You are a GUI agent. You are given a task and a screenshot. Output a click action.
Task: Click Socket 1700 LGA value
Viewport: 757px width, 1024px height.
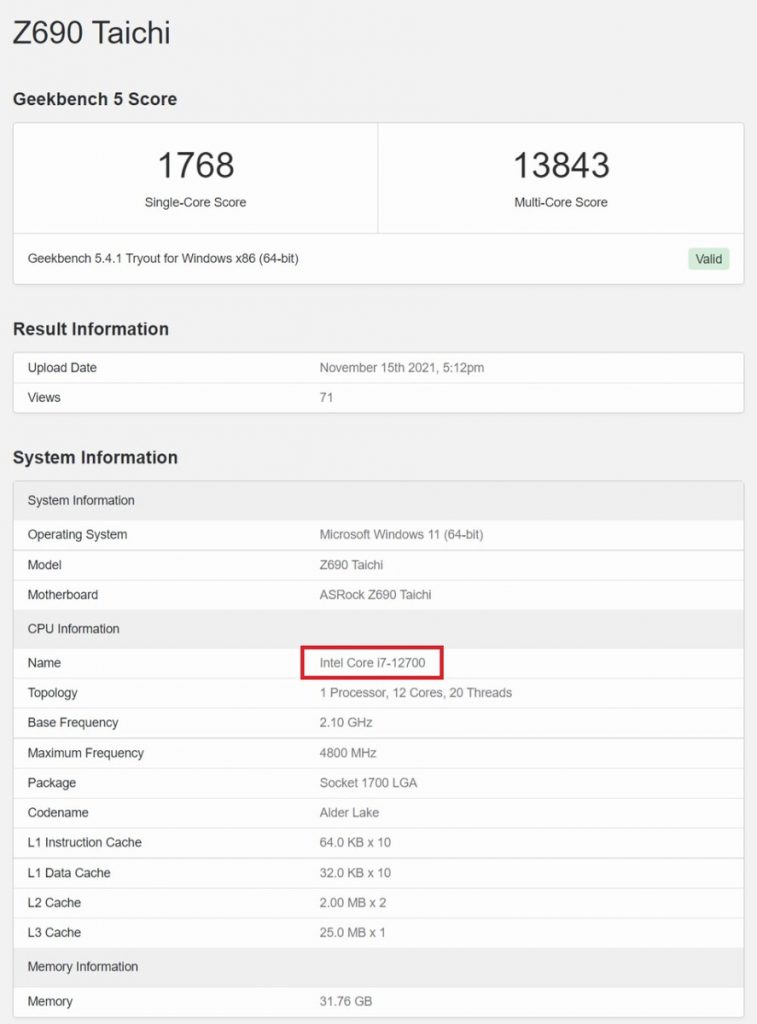pyautogui.click(x=368, y=783)
